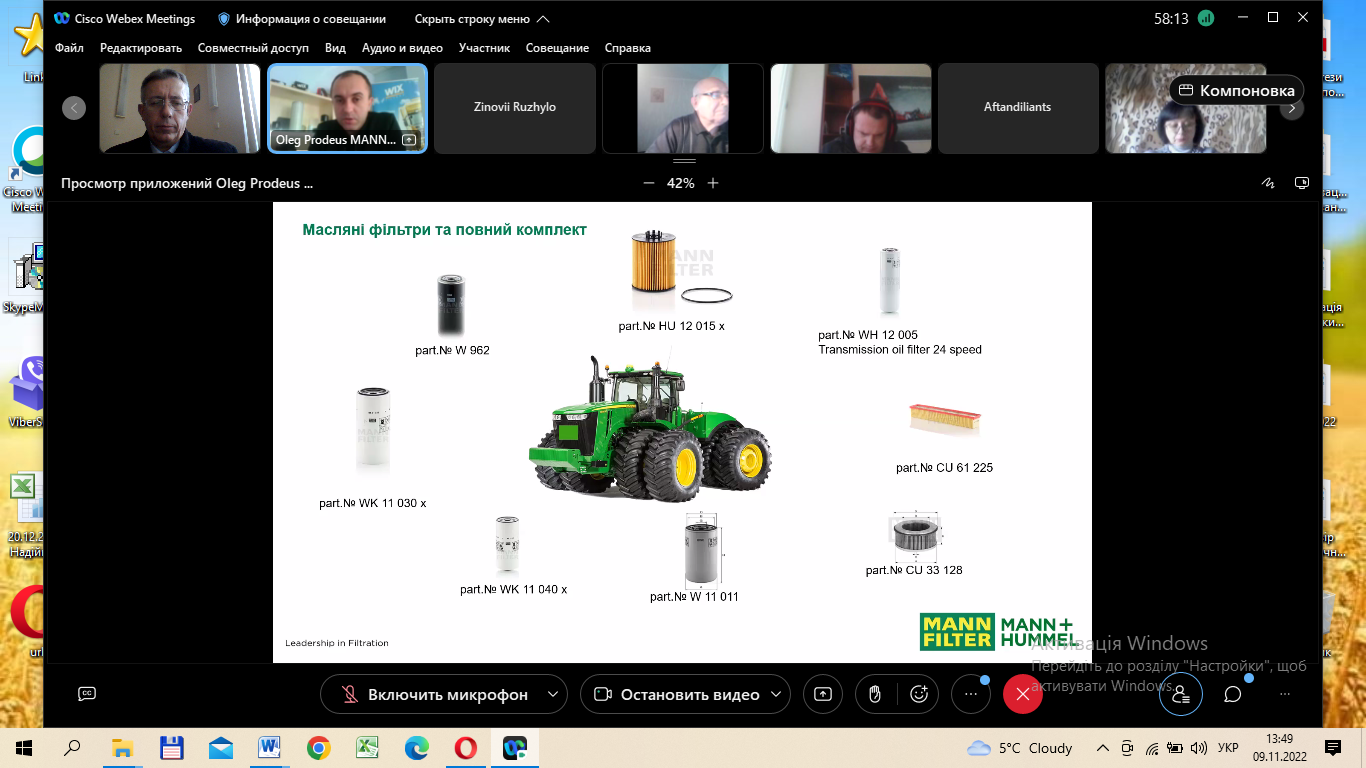The height and width of the screenshot is (768, 1366).
Task: Open the chat panel icon
Action: (x=1233, y=694)
